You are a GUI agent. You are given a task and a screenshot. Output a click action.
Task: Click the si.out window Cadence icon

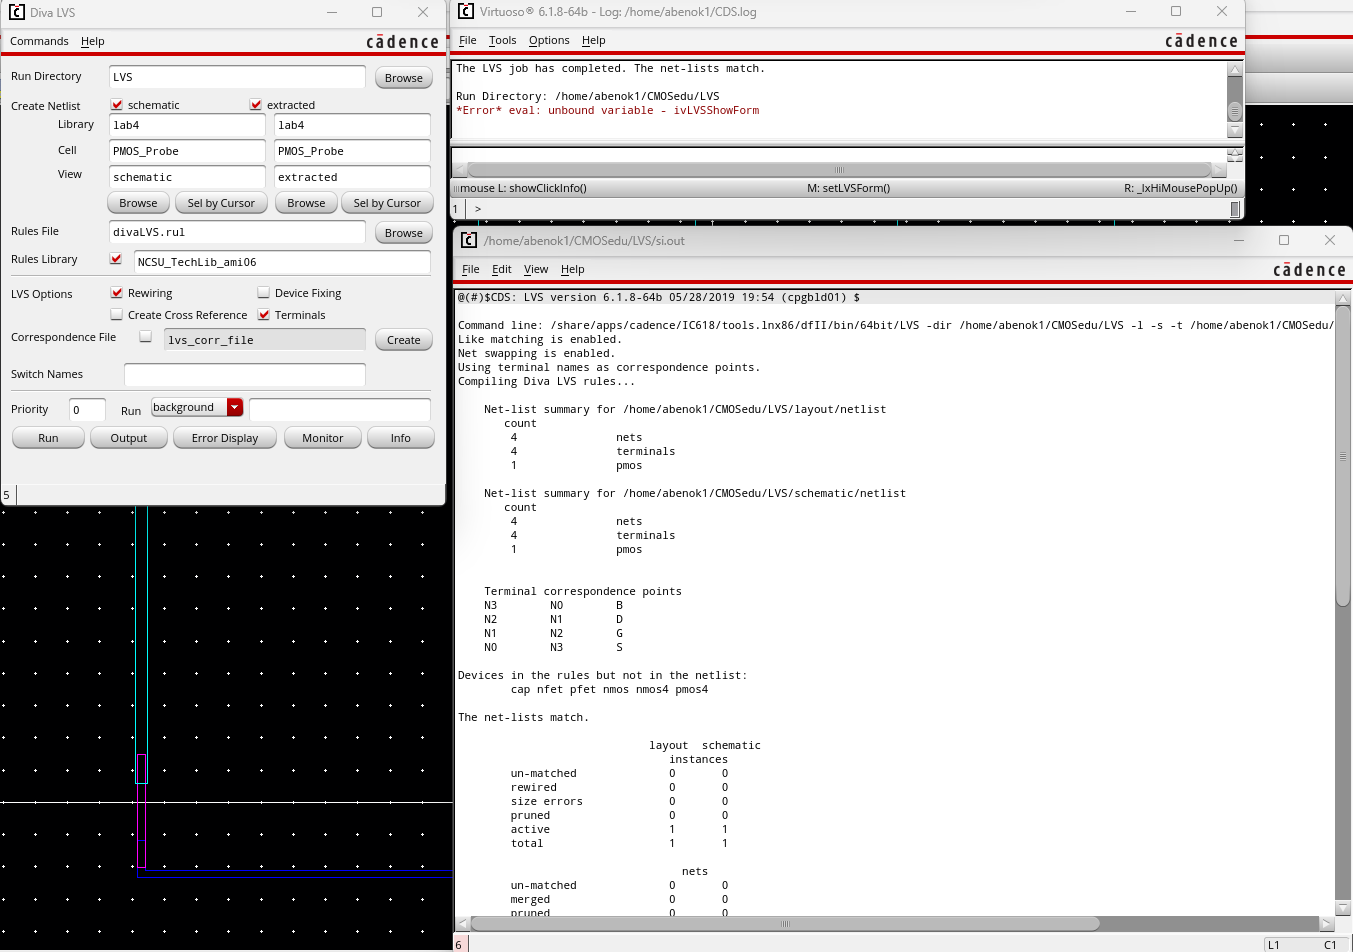click(x=469, y=240)
